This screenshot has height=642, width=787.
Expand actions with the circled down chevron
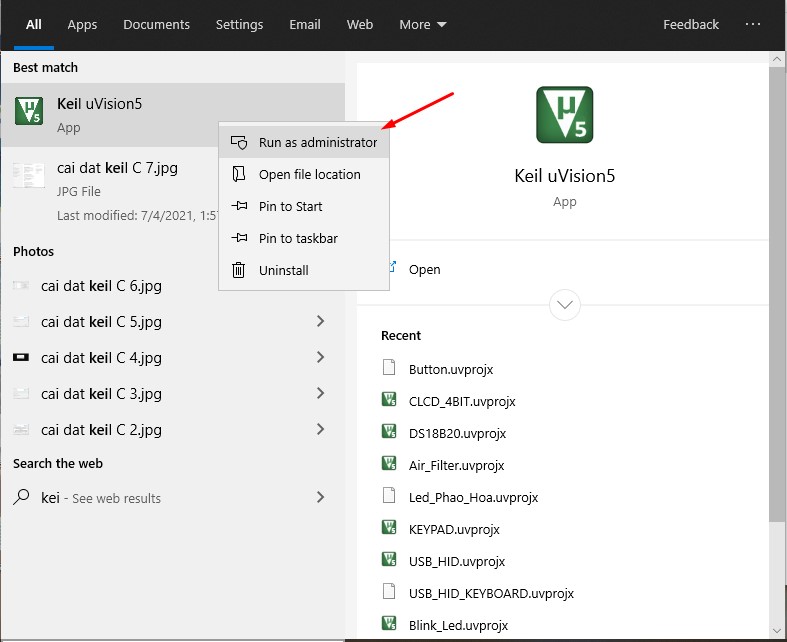(x=565, y=304)
